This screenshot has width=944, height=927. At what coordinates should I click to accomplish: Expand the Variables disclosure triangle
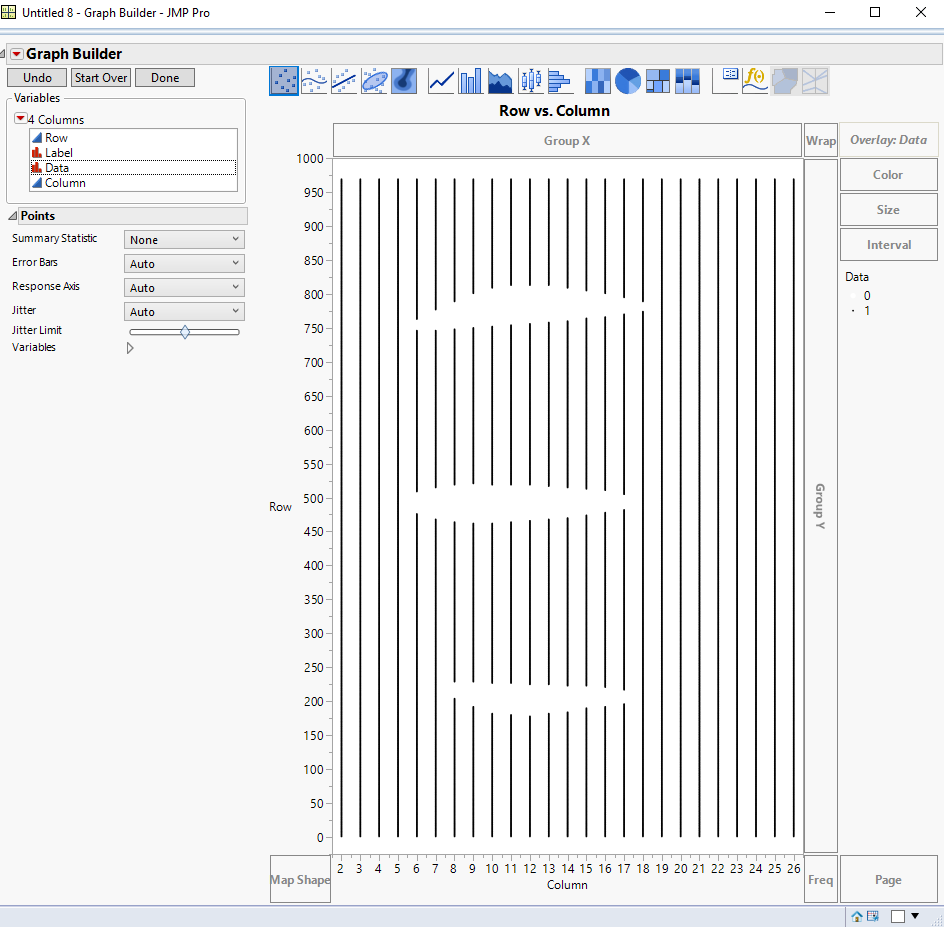[130, 348]
